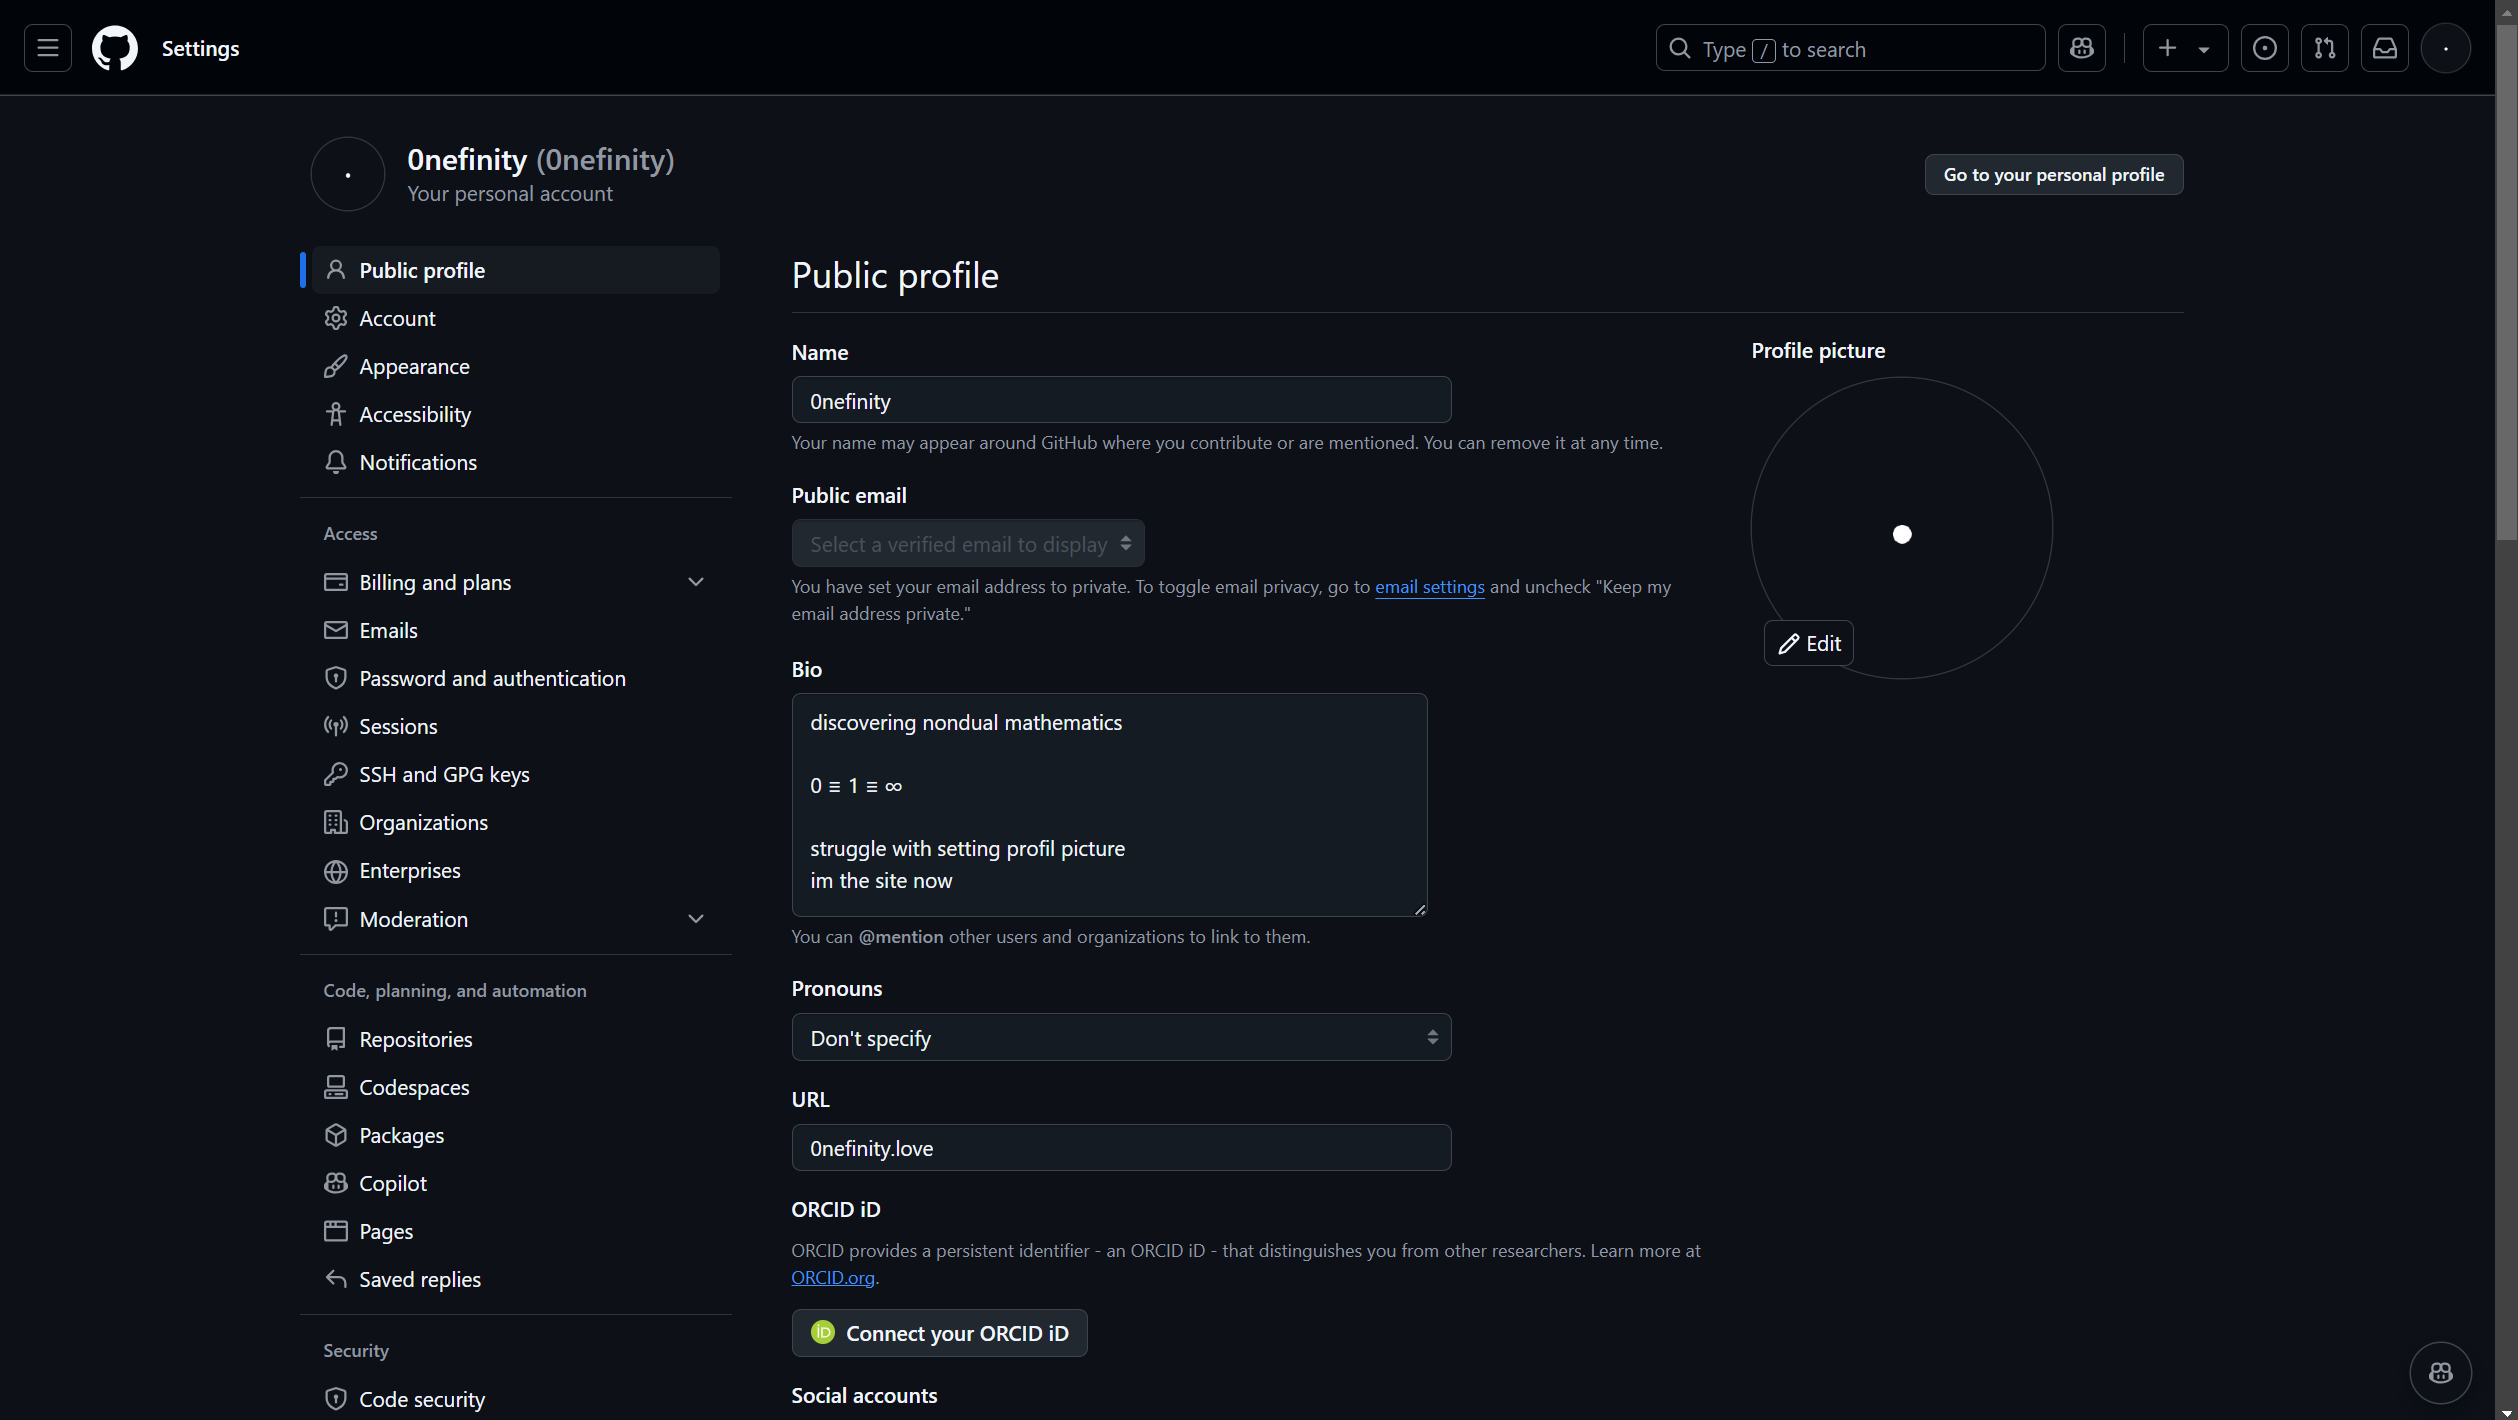Open Notifications settings
Screen dimensions: 2518x1420
pos(516,462)
